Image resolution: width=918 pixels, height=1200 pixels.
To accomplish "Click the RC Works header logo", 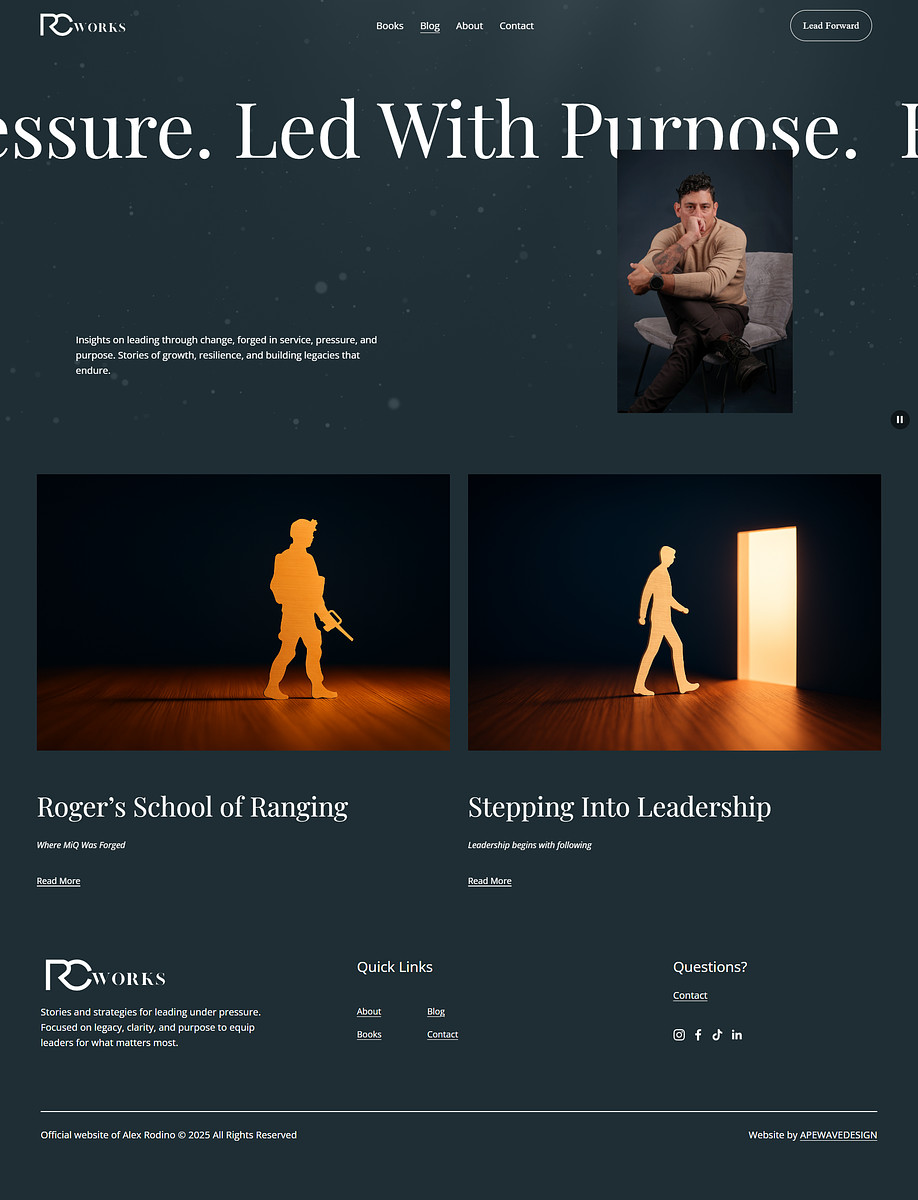I will click(x=83, y=25).
